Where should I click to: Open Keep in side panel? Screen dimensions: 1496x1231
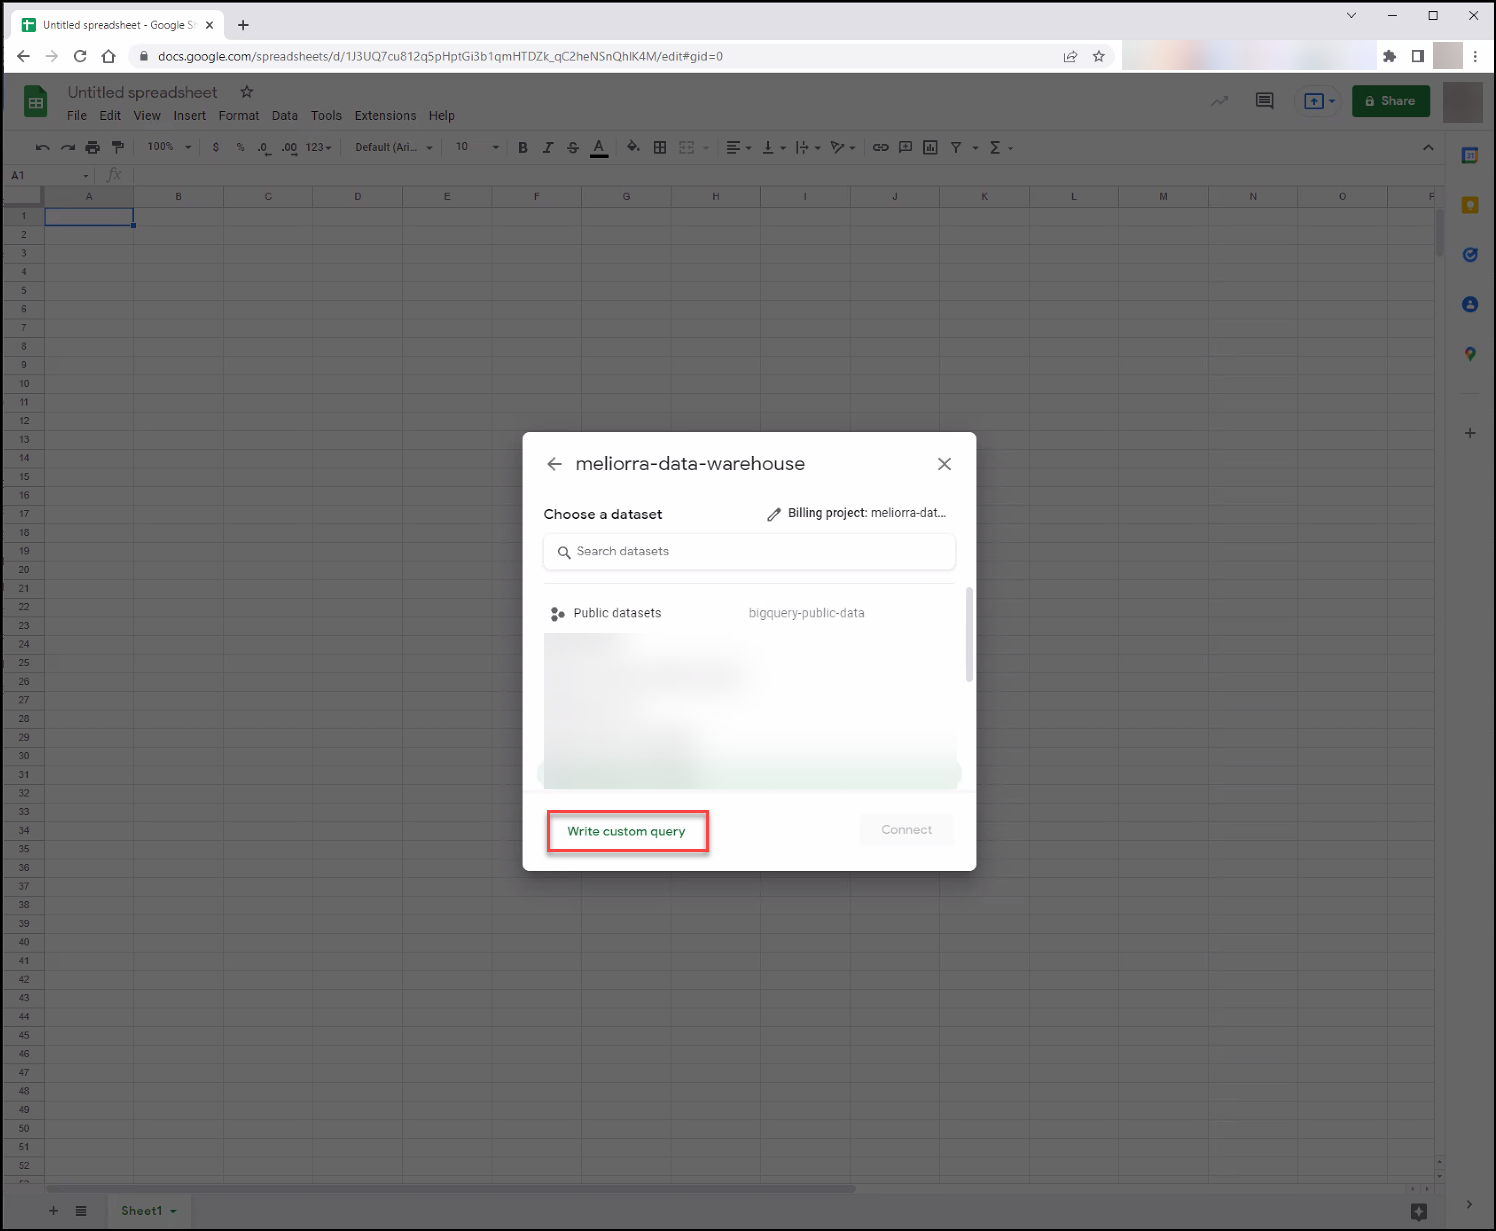[1470, 205]
